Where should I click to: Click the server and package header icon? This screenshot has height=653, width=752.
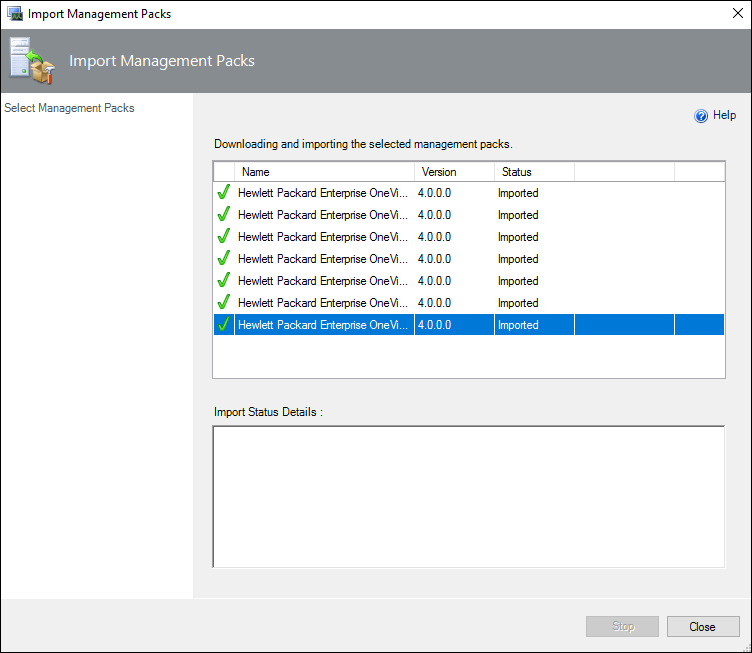point(32,61)
